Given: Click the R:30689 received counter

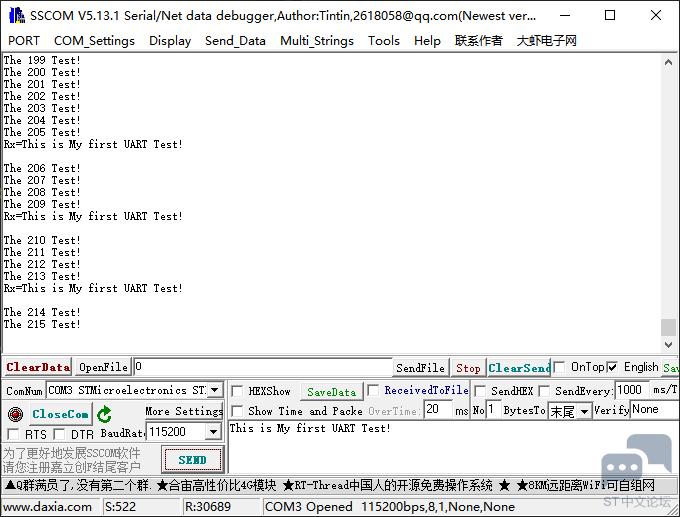Looking at the screenshot, I should [208, 507].
